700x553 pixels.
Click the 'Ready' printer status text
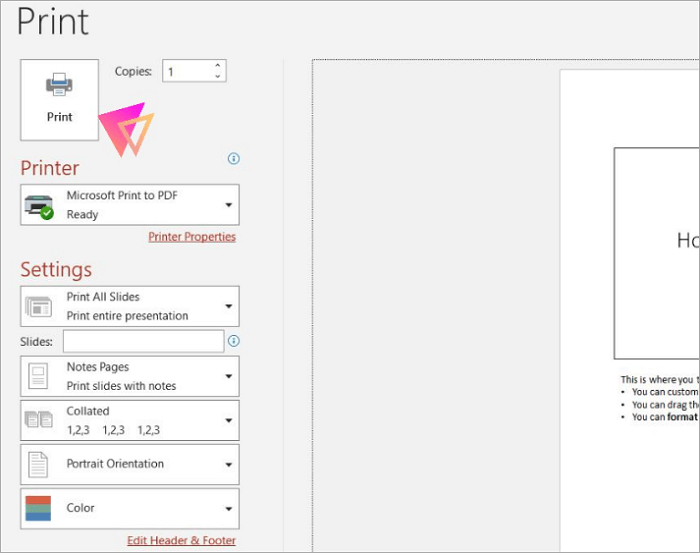[82, 215]
